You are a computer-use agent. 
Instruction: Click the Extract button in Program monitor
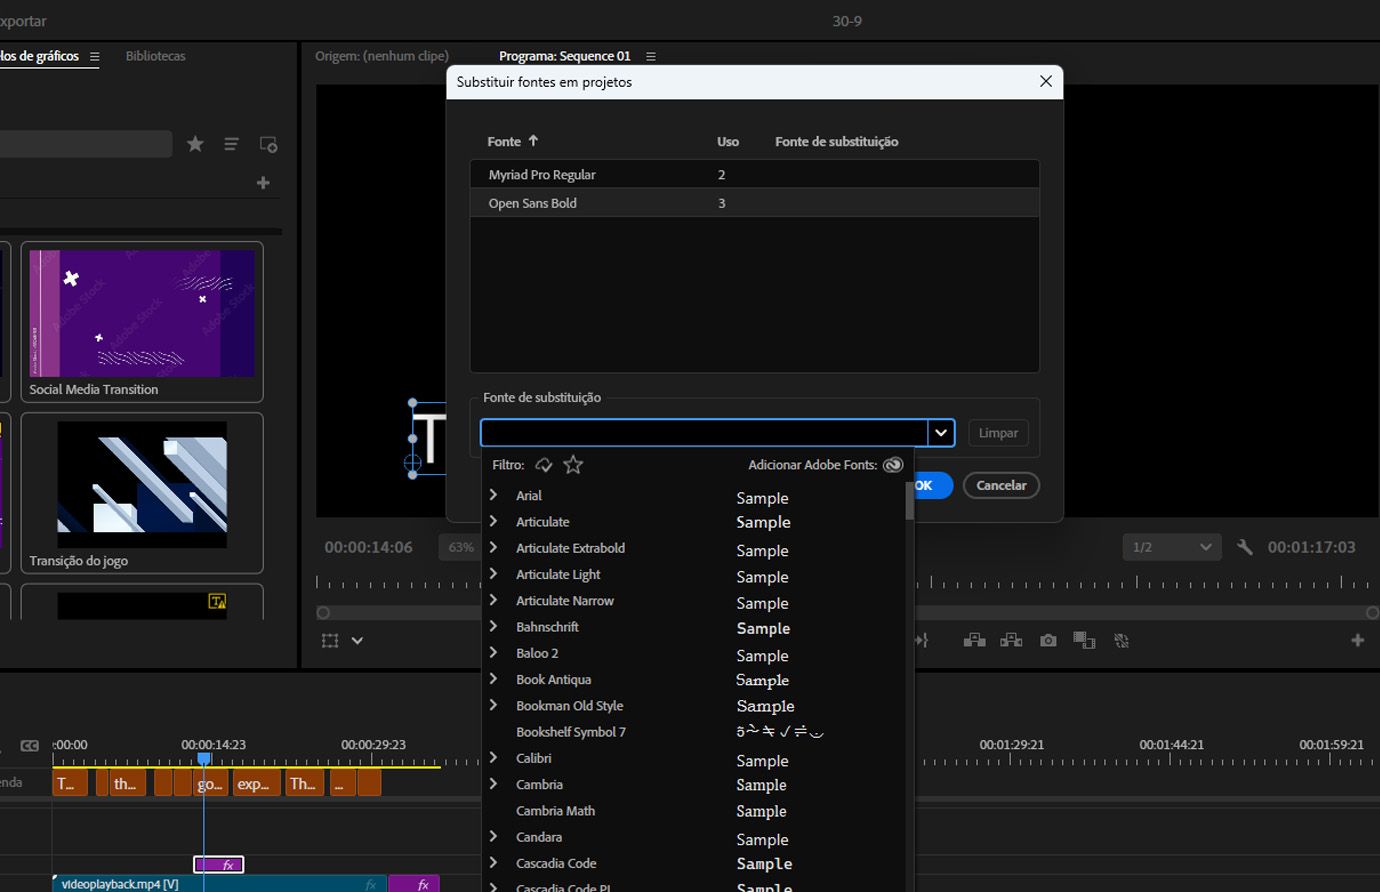pos(1011,640)
